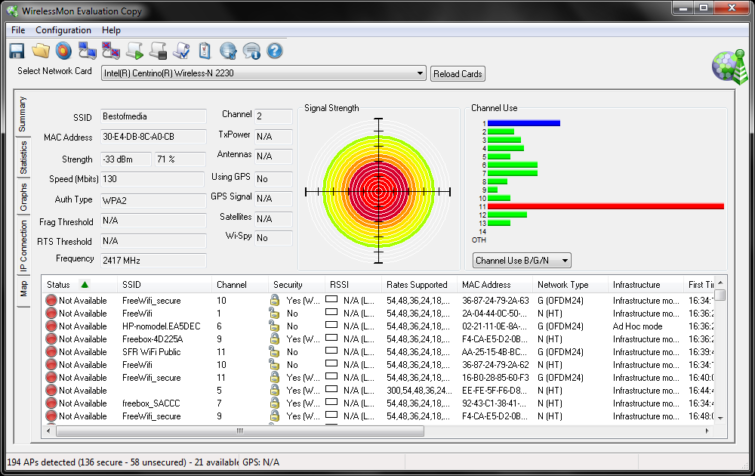This screenshot has height=476, width=755.
Task: Sort list by Channel column header
Action: [x=239, y=284]
